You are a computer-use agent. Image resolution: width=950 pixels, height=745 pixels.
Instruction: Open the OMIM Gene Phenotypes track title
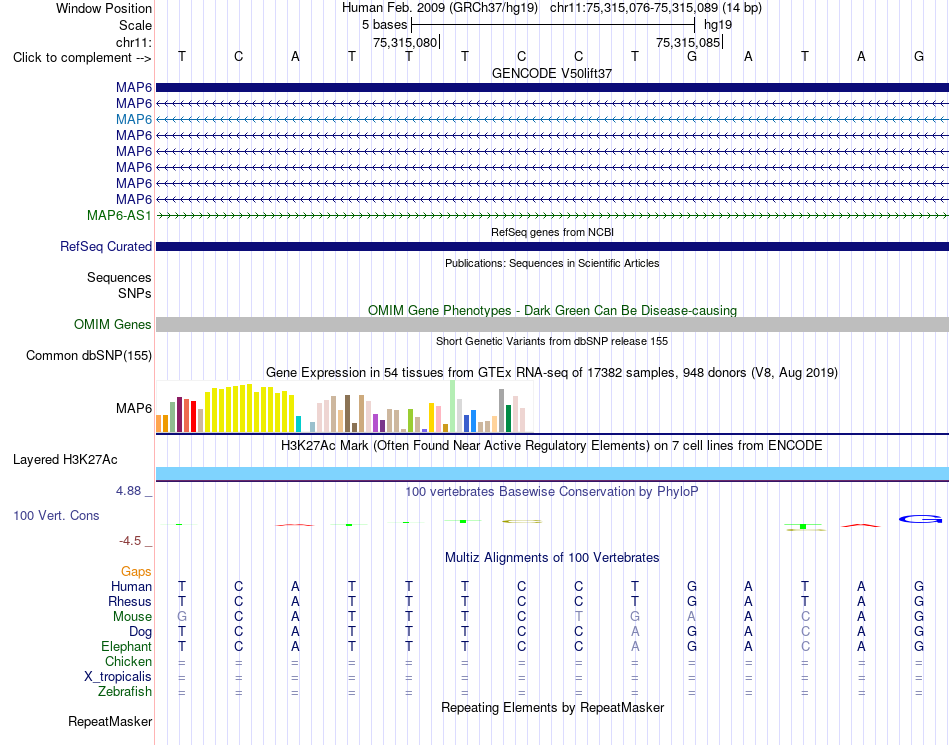point(552,311)
